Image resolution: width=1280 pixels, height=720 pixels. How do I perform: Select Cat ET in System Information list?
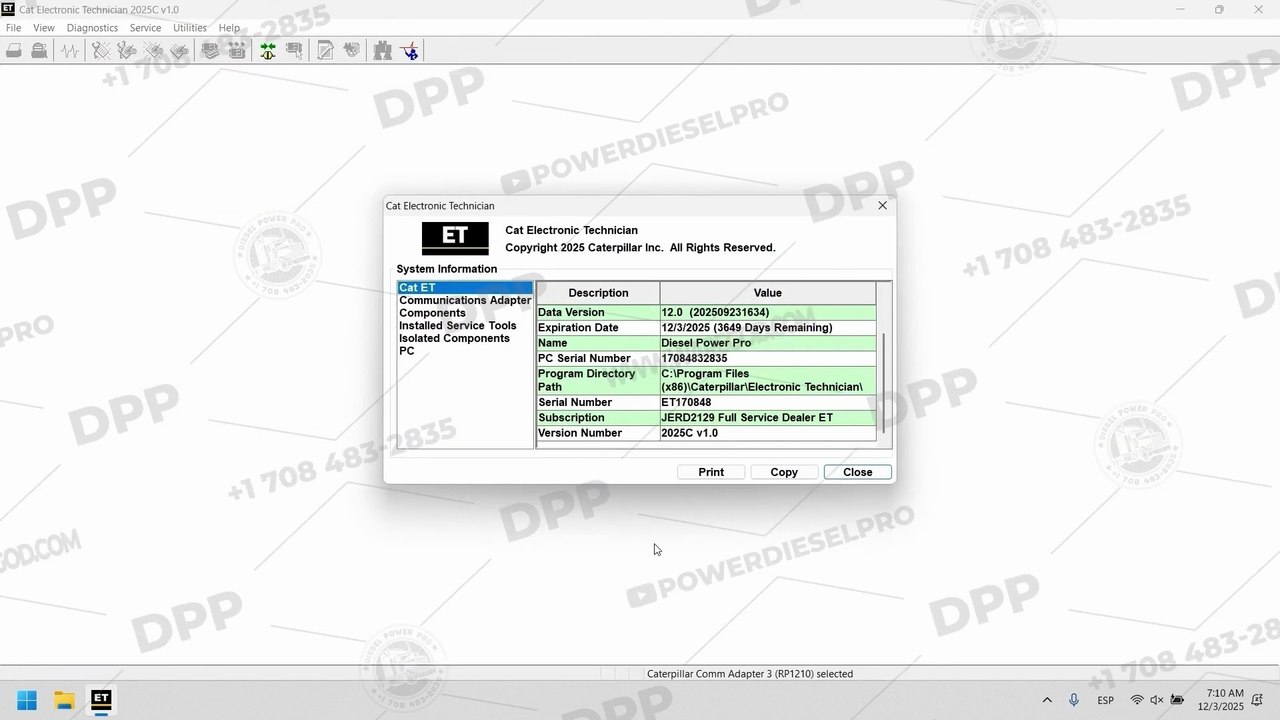pos(465,288)
